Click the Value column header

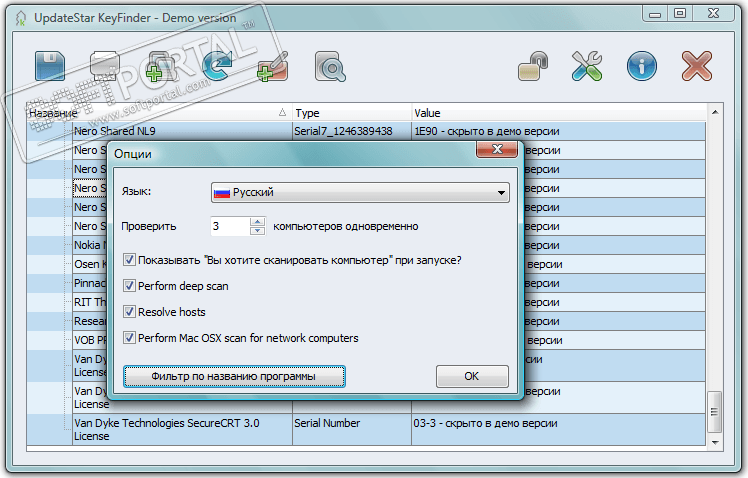[559, 113]
